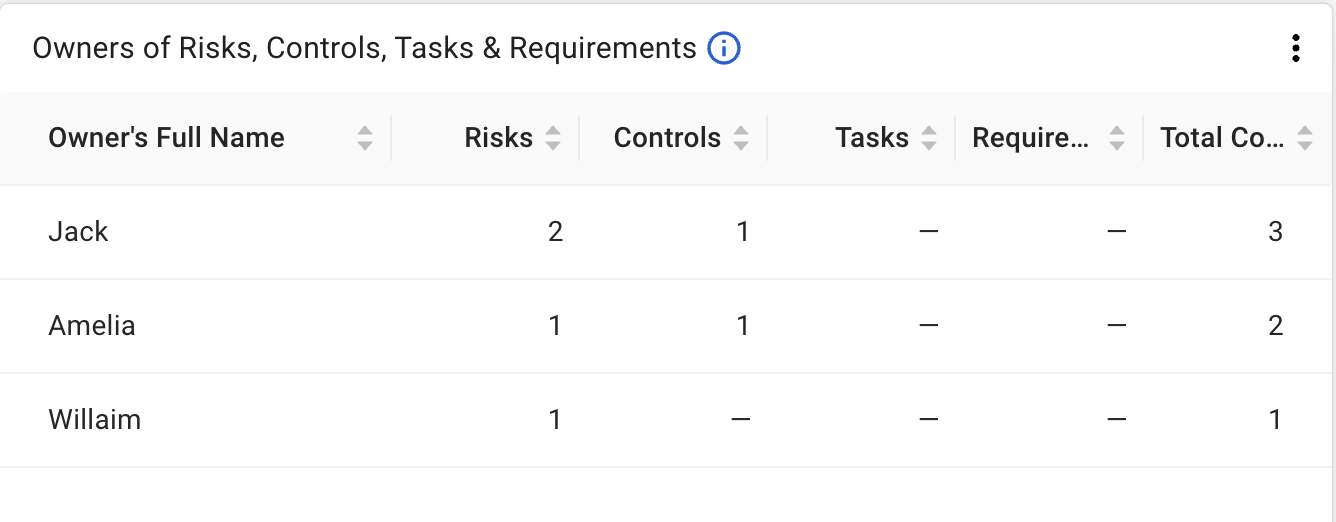Open the three-dot widget options menu
1336x522 pixels.
pyautogui.click(x=1295, y=48)
